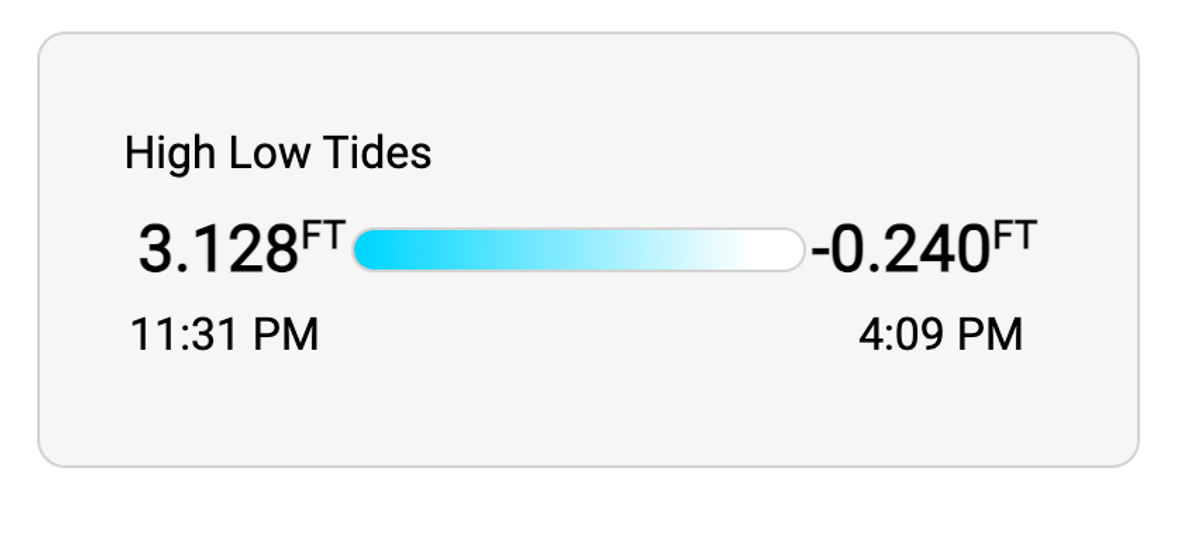The image size is (1200, 535).
Task: Click the tide gradient bar center
Action: coord(578,250)
